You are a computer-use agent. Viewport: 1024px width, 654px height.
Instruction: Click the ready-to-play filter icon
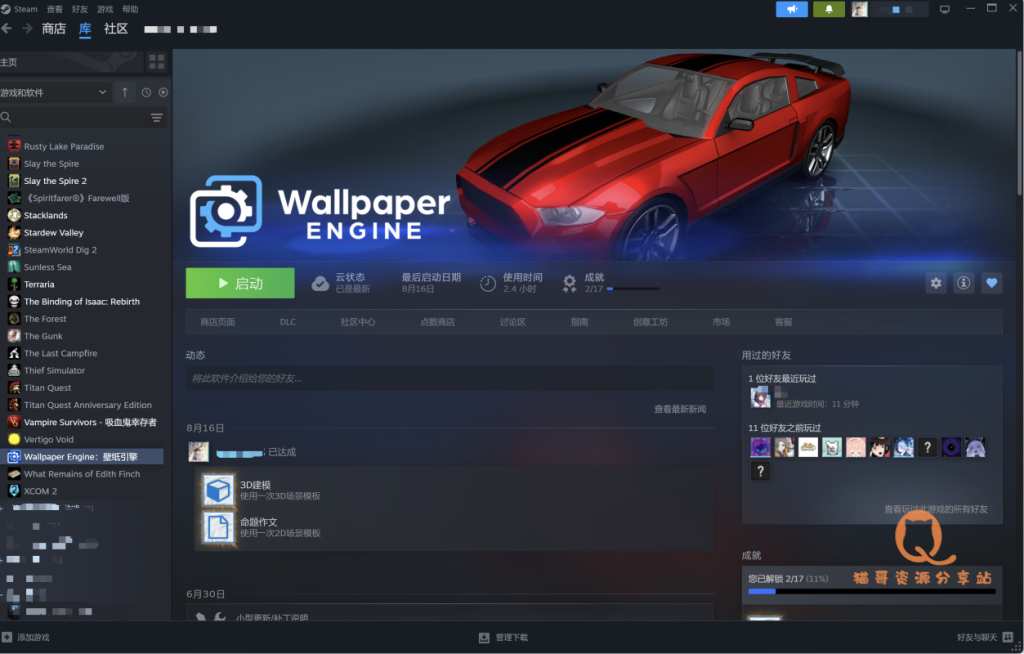pos(163,93)
